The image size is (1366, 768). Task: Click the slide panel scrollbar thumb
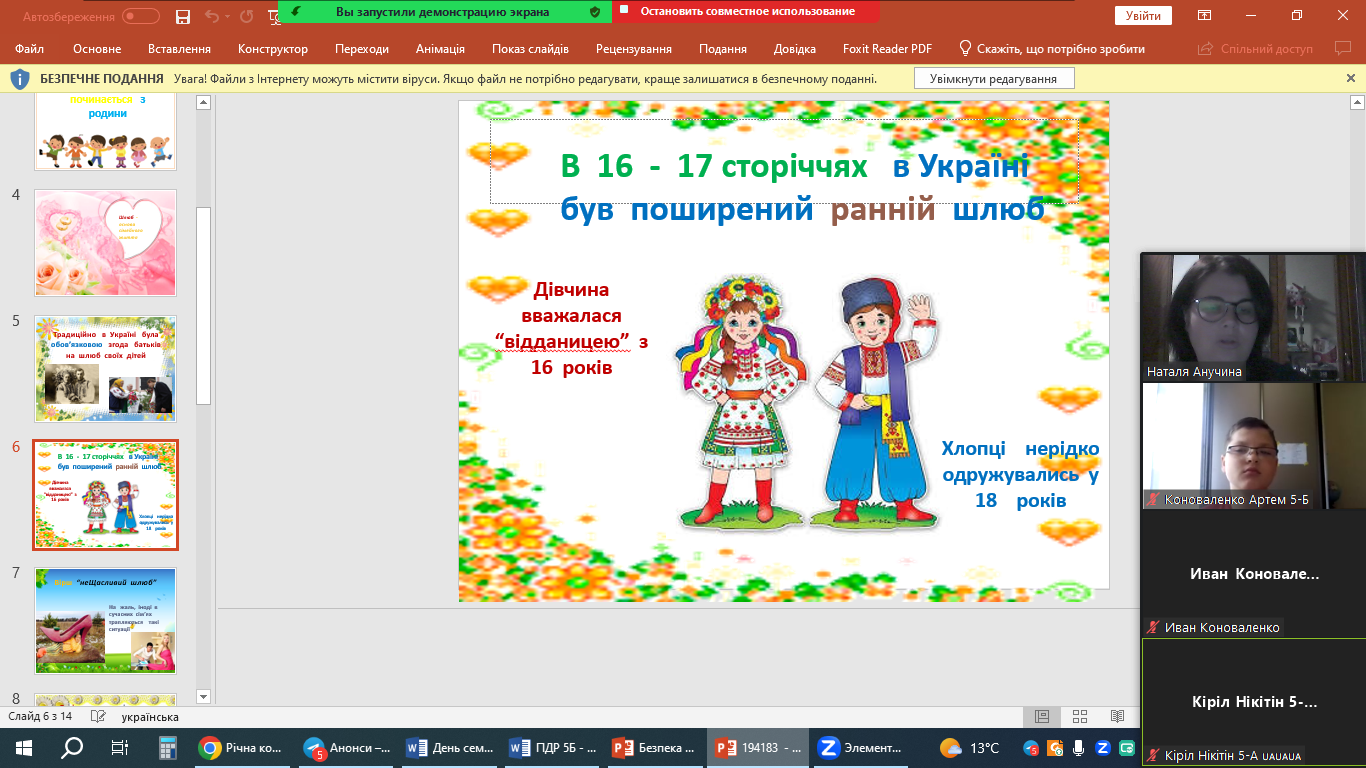tap(203, 305)
